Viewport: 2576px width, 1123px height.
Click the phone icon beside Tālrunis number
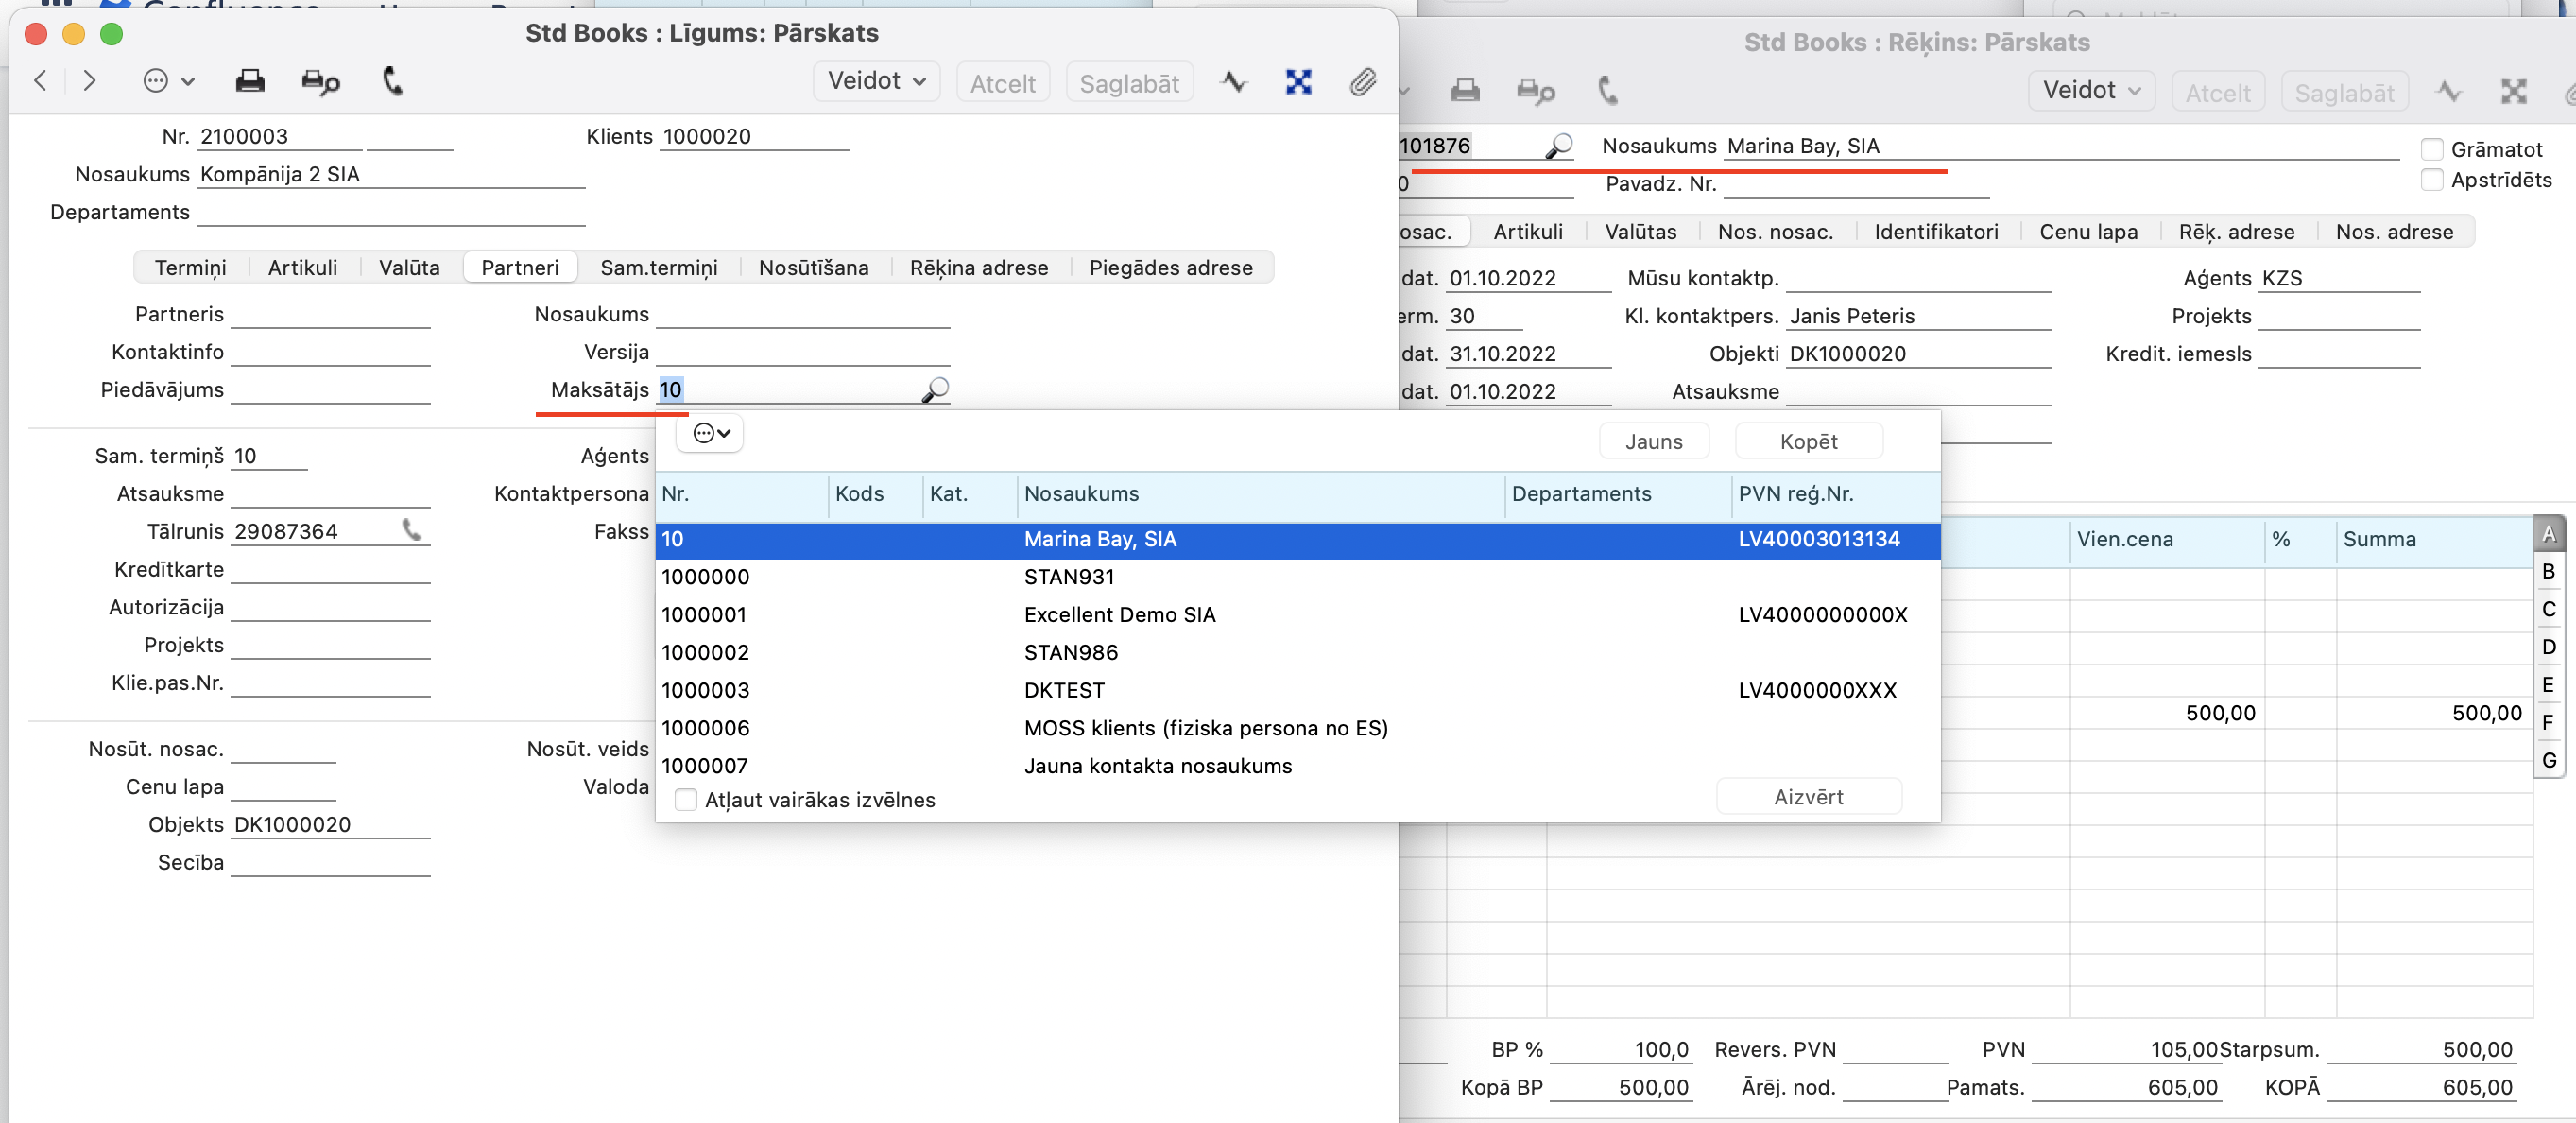[x=412, y=530]
